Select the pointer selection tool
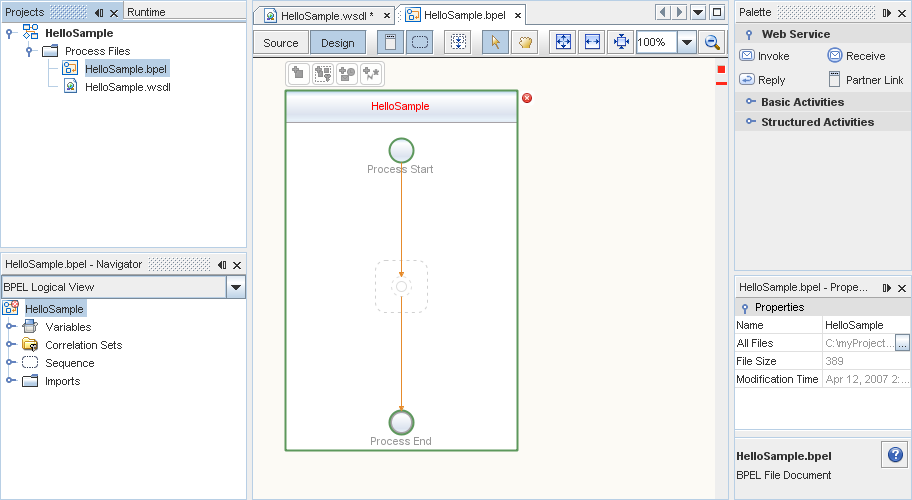This screenshot has height=500, width=912. click(495, 43)
